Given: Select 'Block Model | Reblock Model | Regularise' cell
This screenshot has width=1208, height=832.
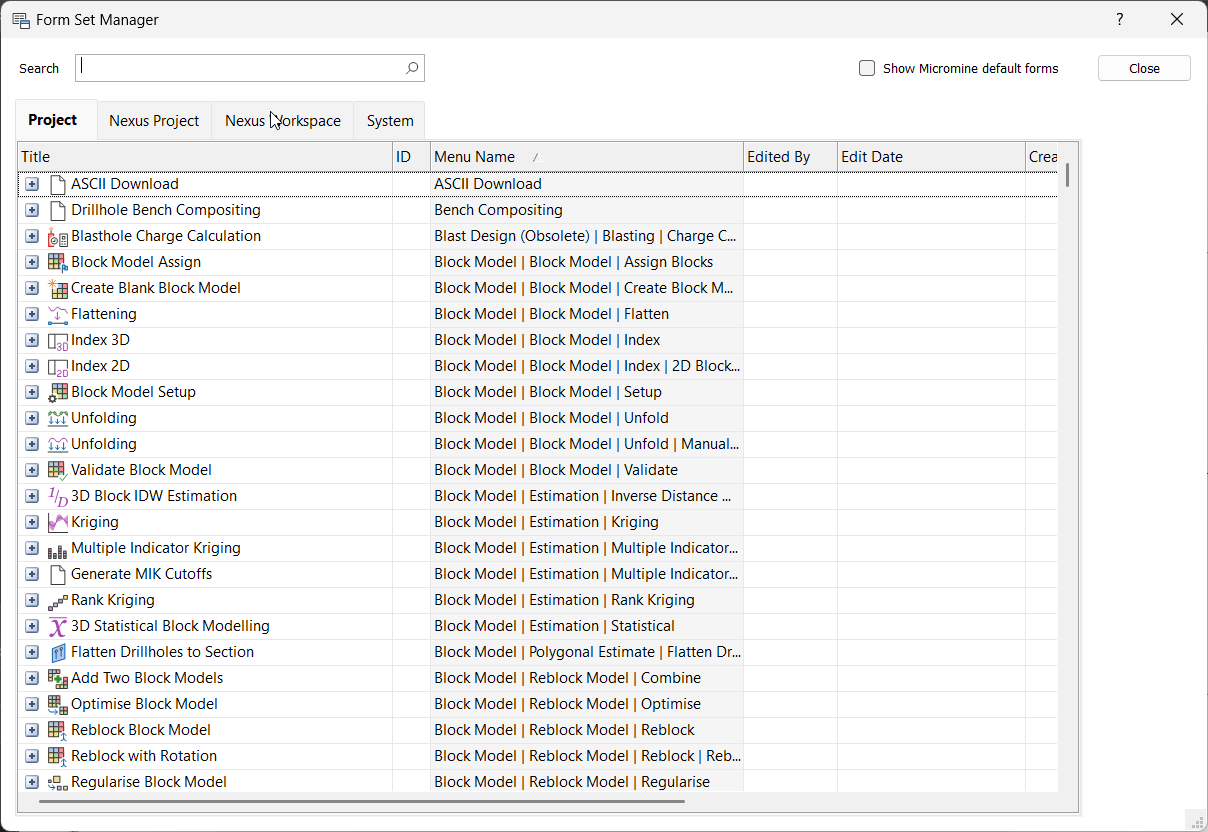Looking at the screenshot, I should coord(587,782).
